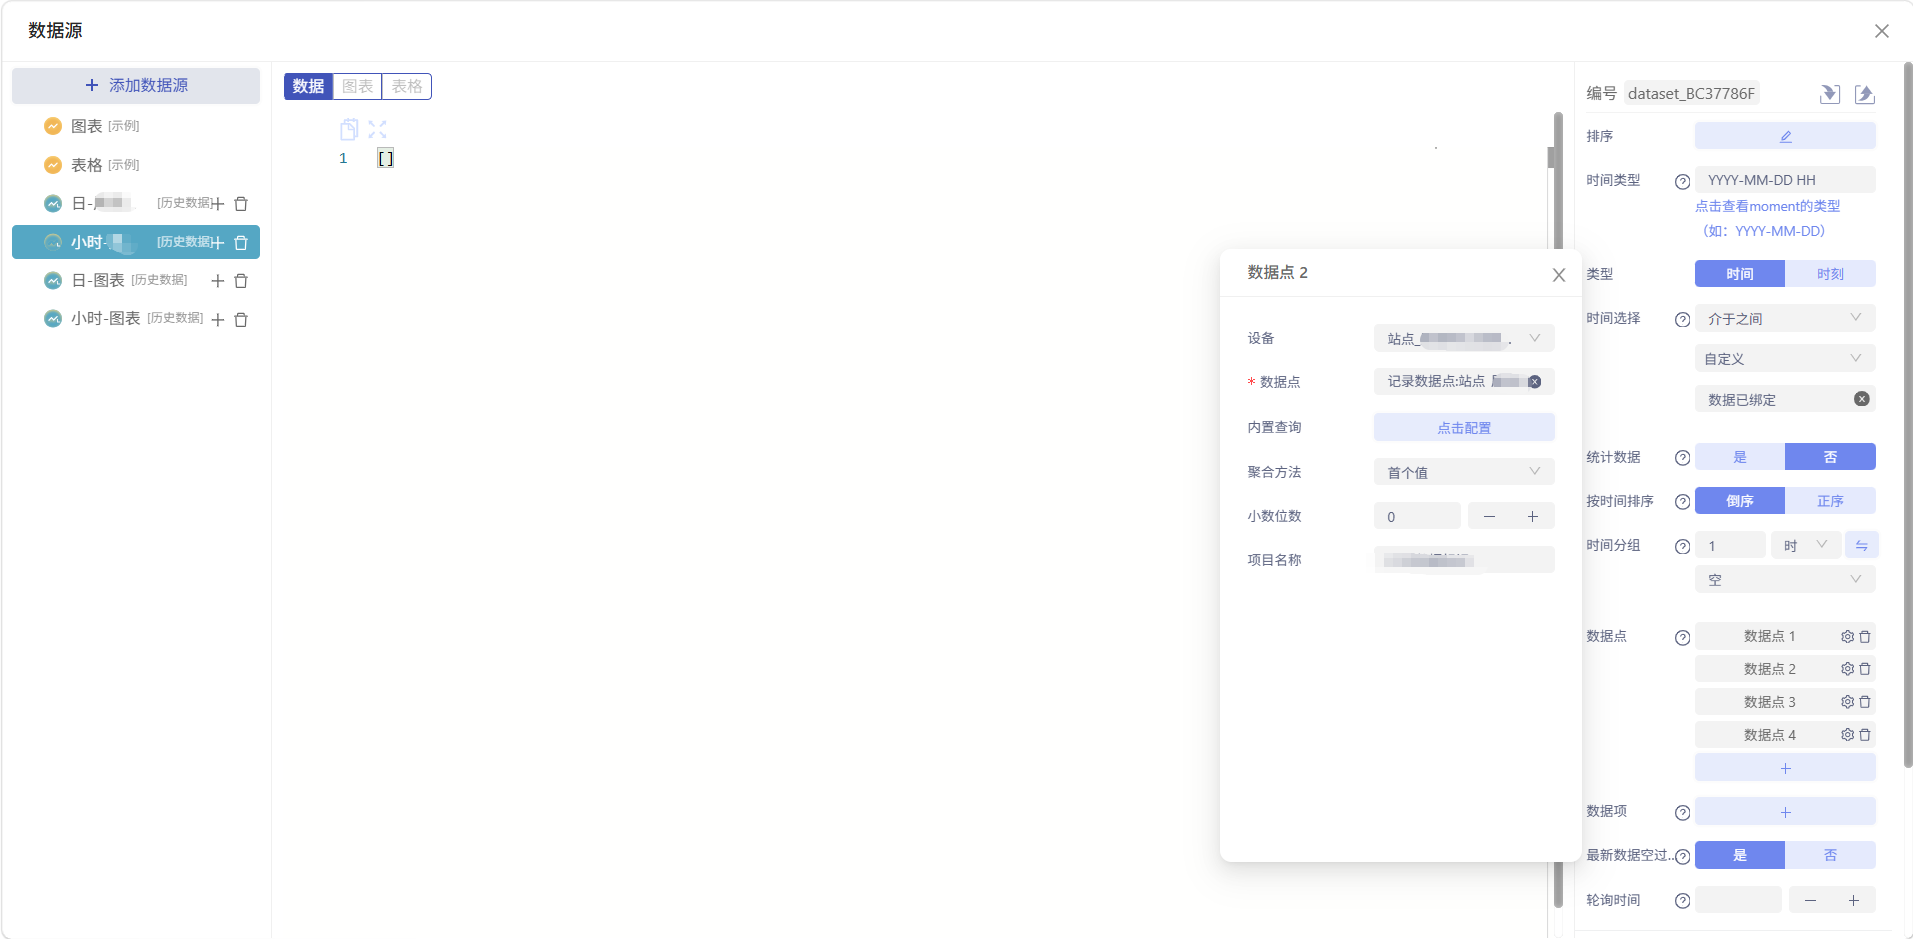Open the 聚合方法 dropdown showing 首个值
The width and height of the screenshot is (1913, 939).
point(1463,472)
